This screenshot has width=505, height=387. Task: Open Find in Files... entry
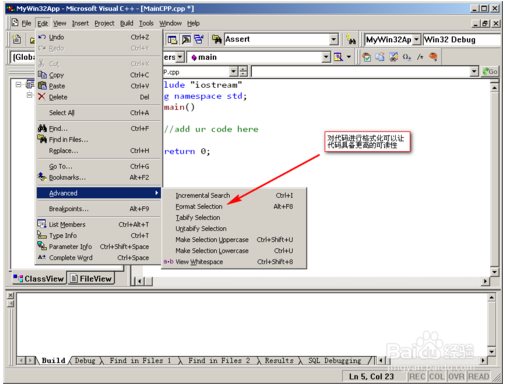click(x=99, y=139)
